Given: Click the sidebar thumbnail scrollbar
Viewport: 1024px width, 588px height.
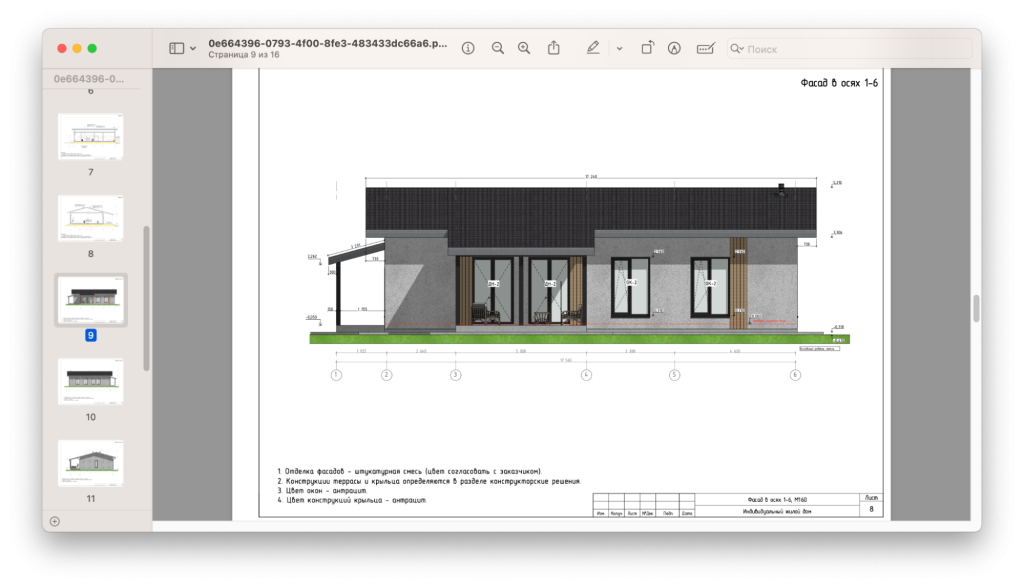Looking at the screenshot, I should [147, 298].
